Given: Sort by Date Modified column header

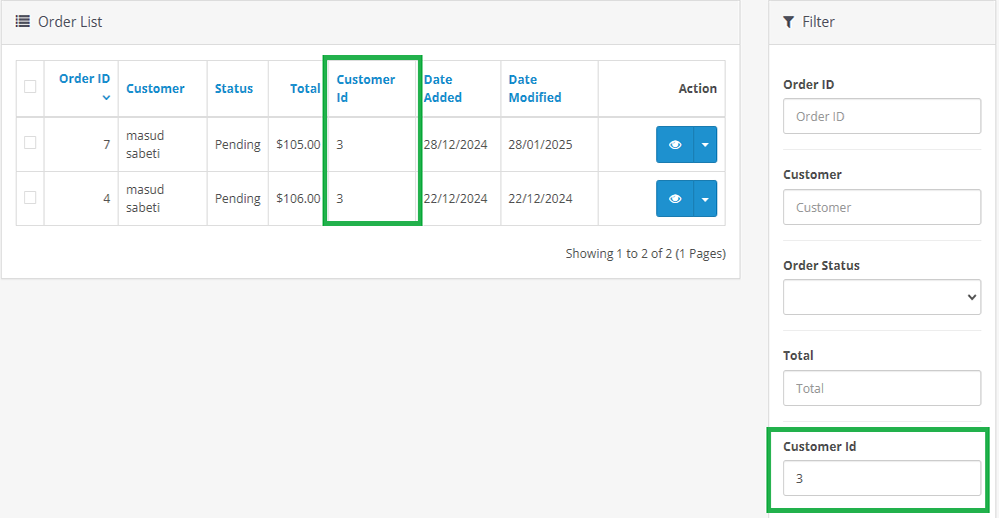Looking at the screenshot, I should (535, 88).
